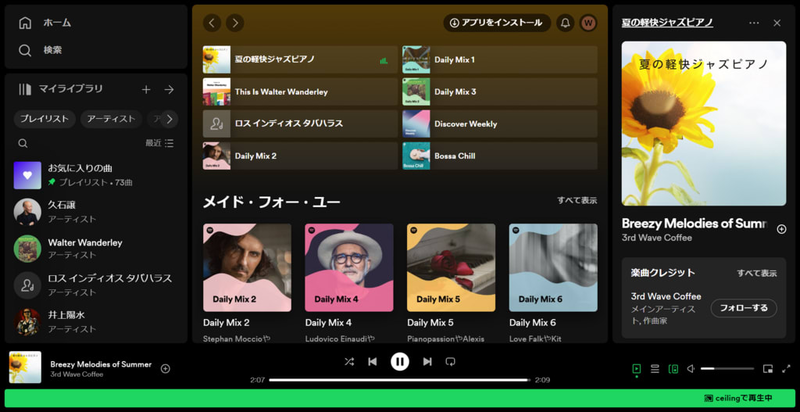Image resolution: width=800 pixels, height=412 pixels.
Task: Open the search page (検索)
Action: (41, 50)
